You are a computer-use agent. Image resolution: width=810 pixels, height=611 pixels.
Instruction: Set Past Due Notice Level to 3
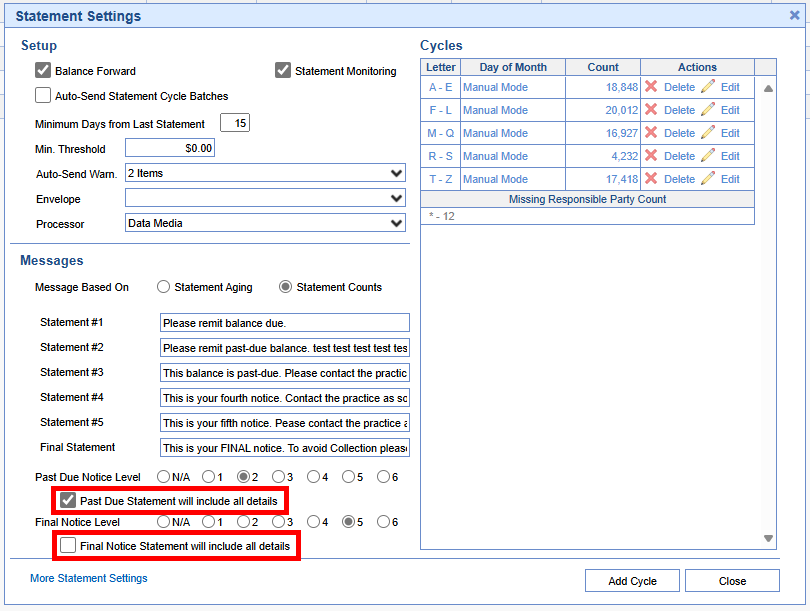tap(278, 476)
